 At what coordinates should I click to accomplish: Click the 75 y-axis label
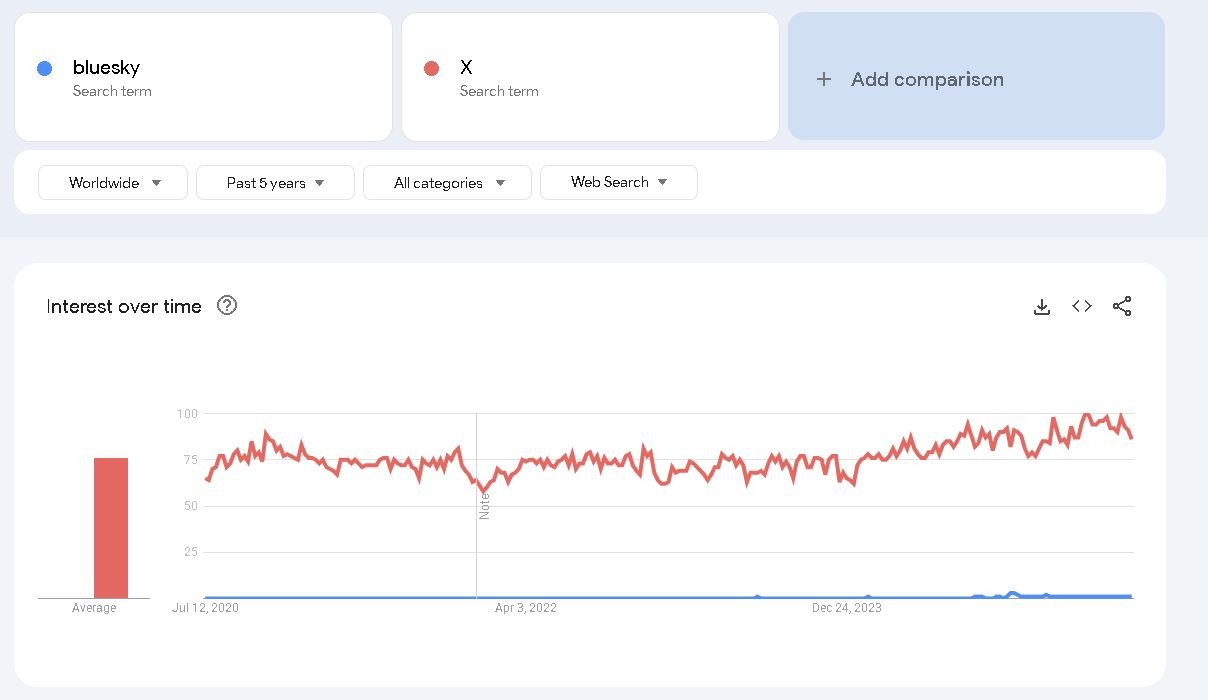click(191, 460)
